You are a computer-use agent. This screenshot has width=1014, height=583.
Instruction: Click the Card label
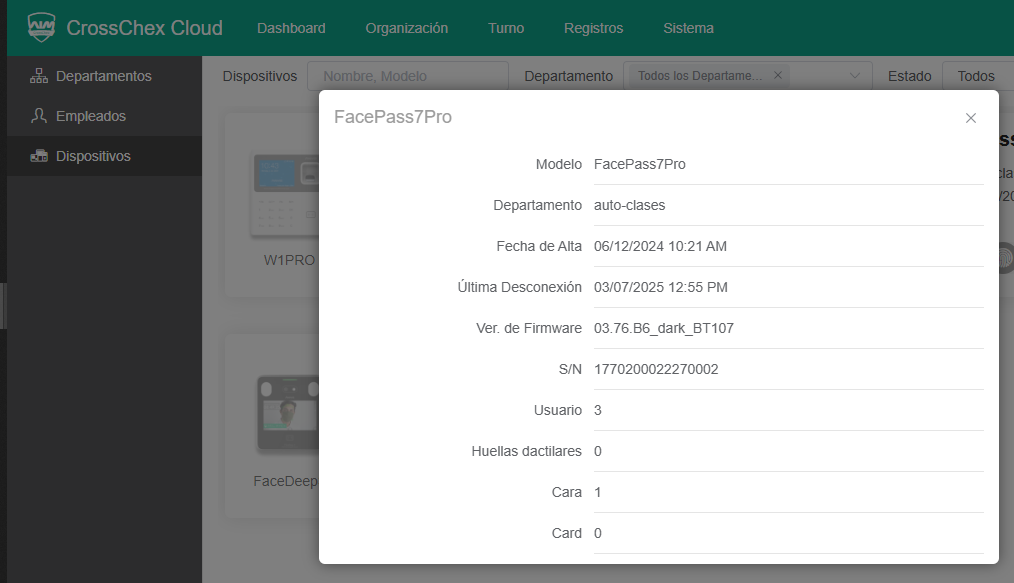point(566,533)
